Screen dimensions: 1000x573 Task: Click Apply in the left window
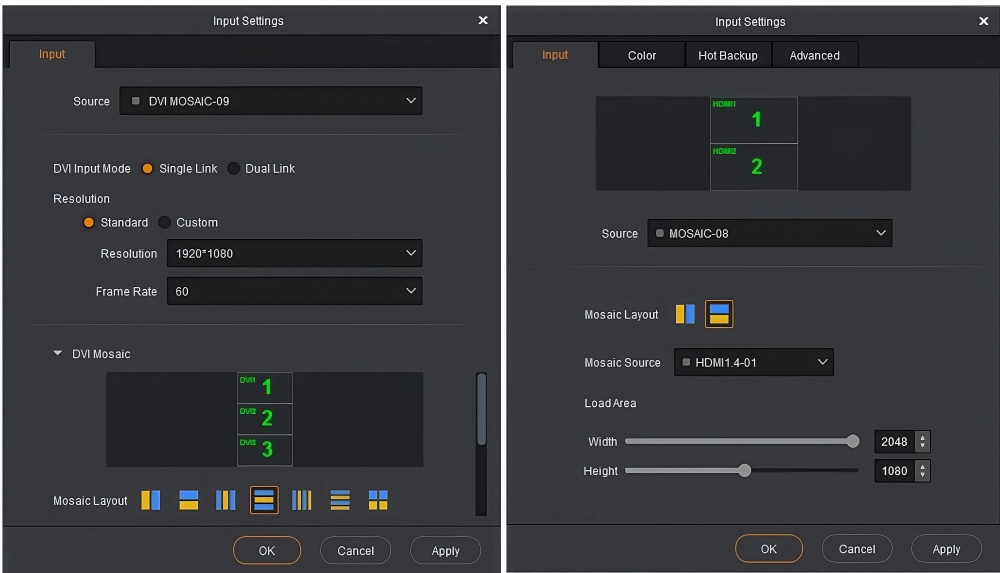click(x=445, y=550)
